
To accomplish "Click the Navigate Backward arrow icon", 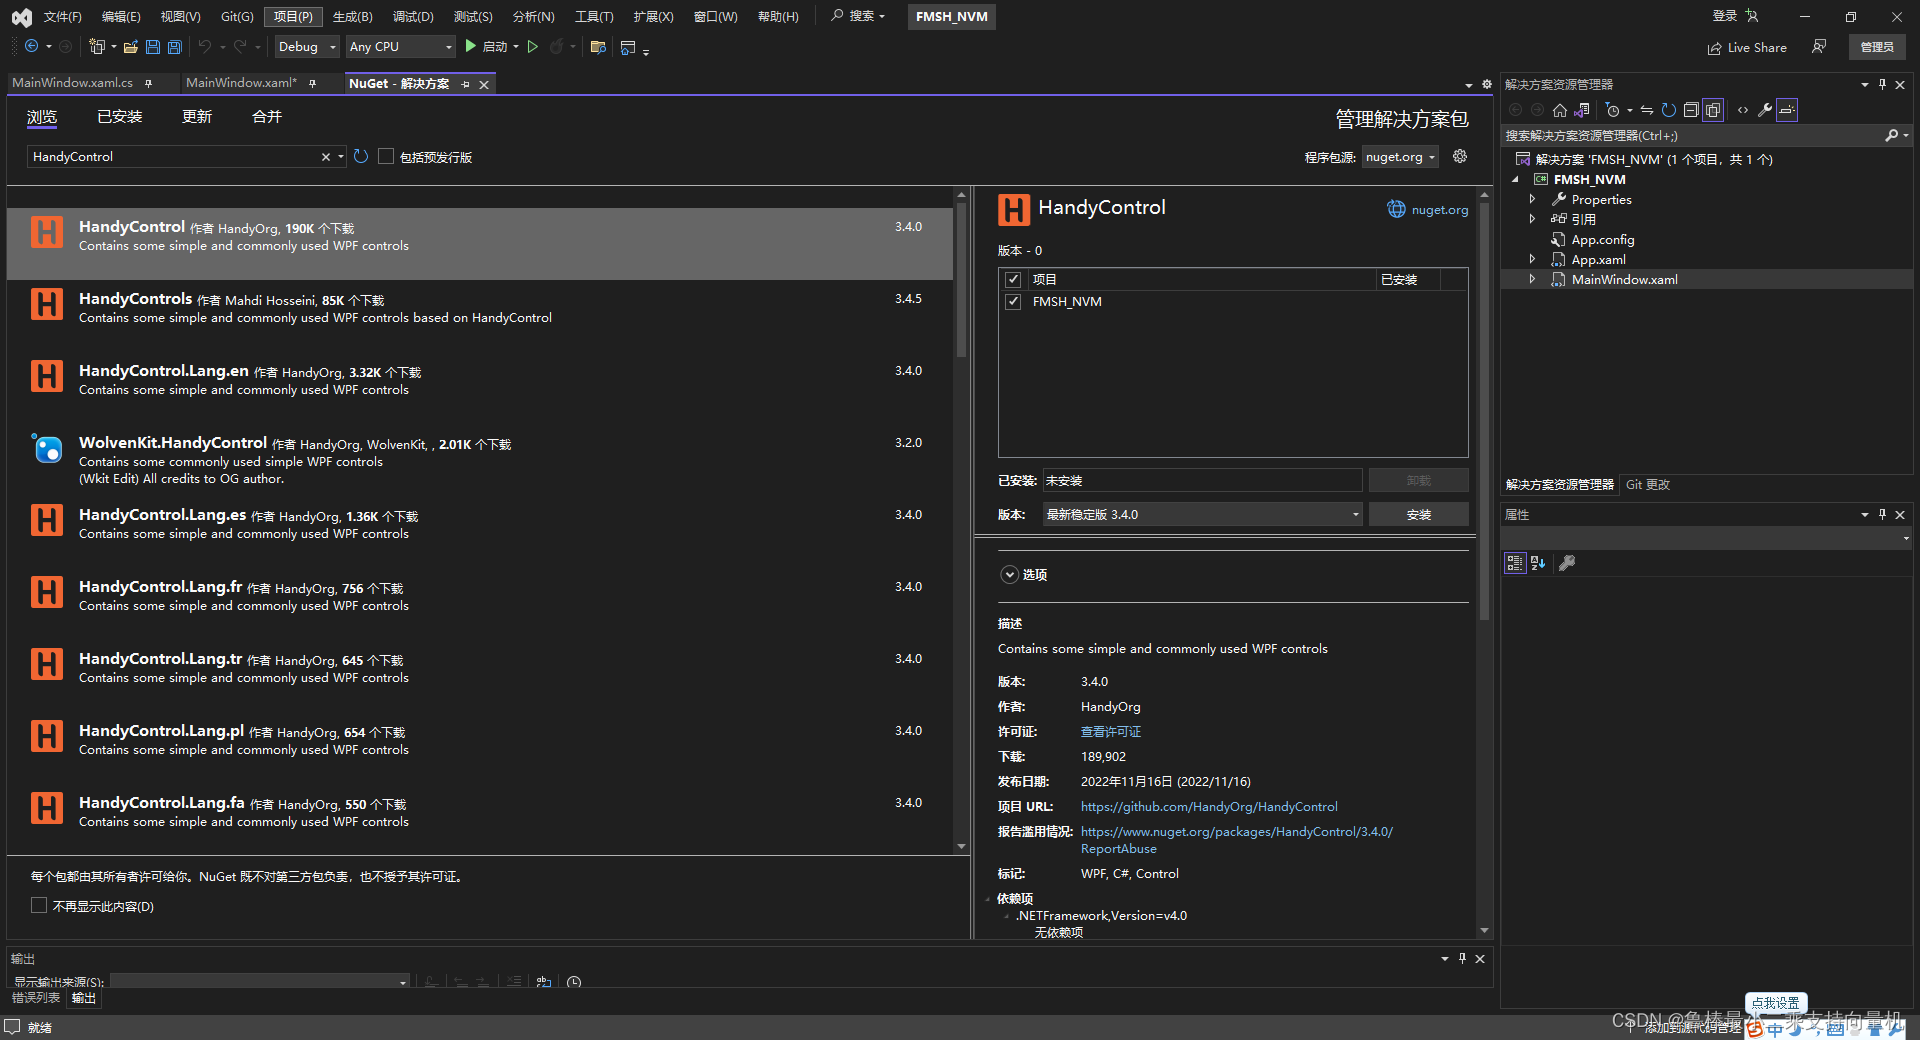I will [x=31, y=46].
